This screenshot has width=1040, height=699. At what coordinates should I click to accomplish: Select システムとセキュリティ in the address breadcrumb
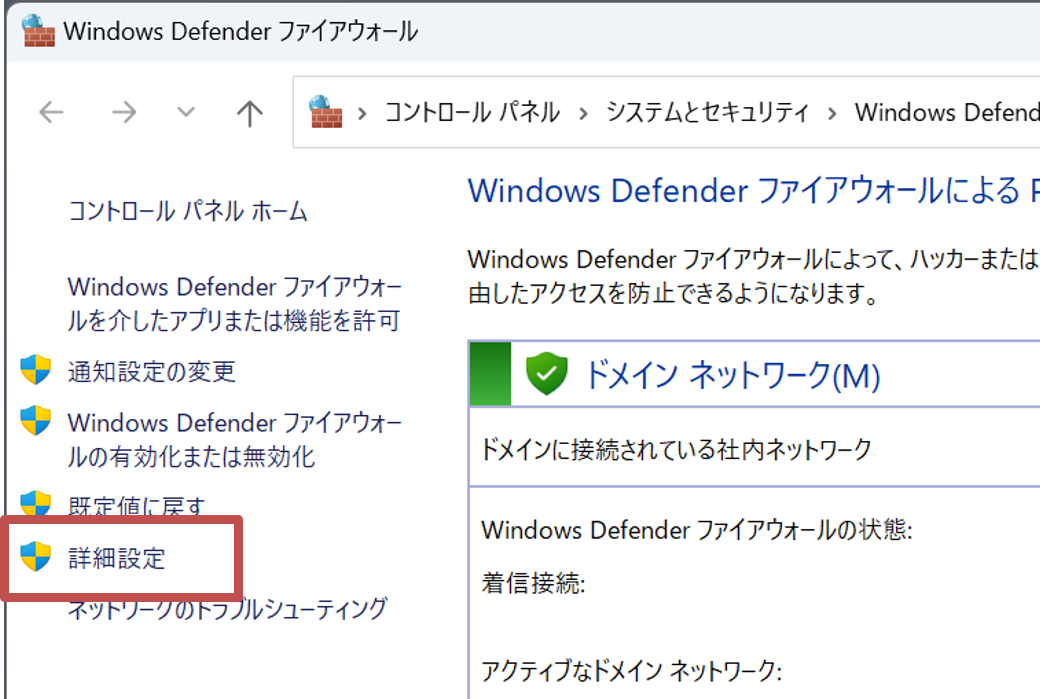[707, 112]
